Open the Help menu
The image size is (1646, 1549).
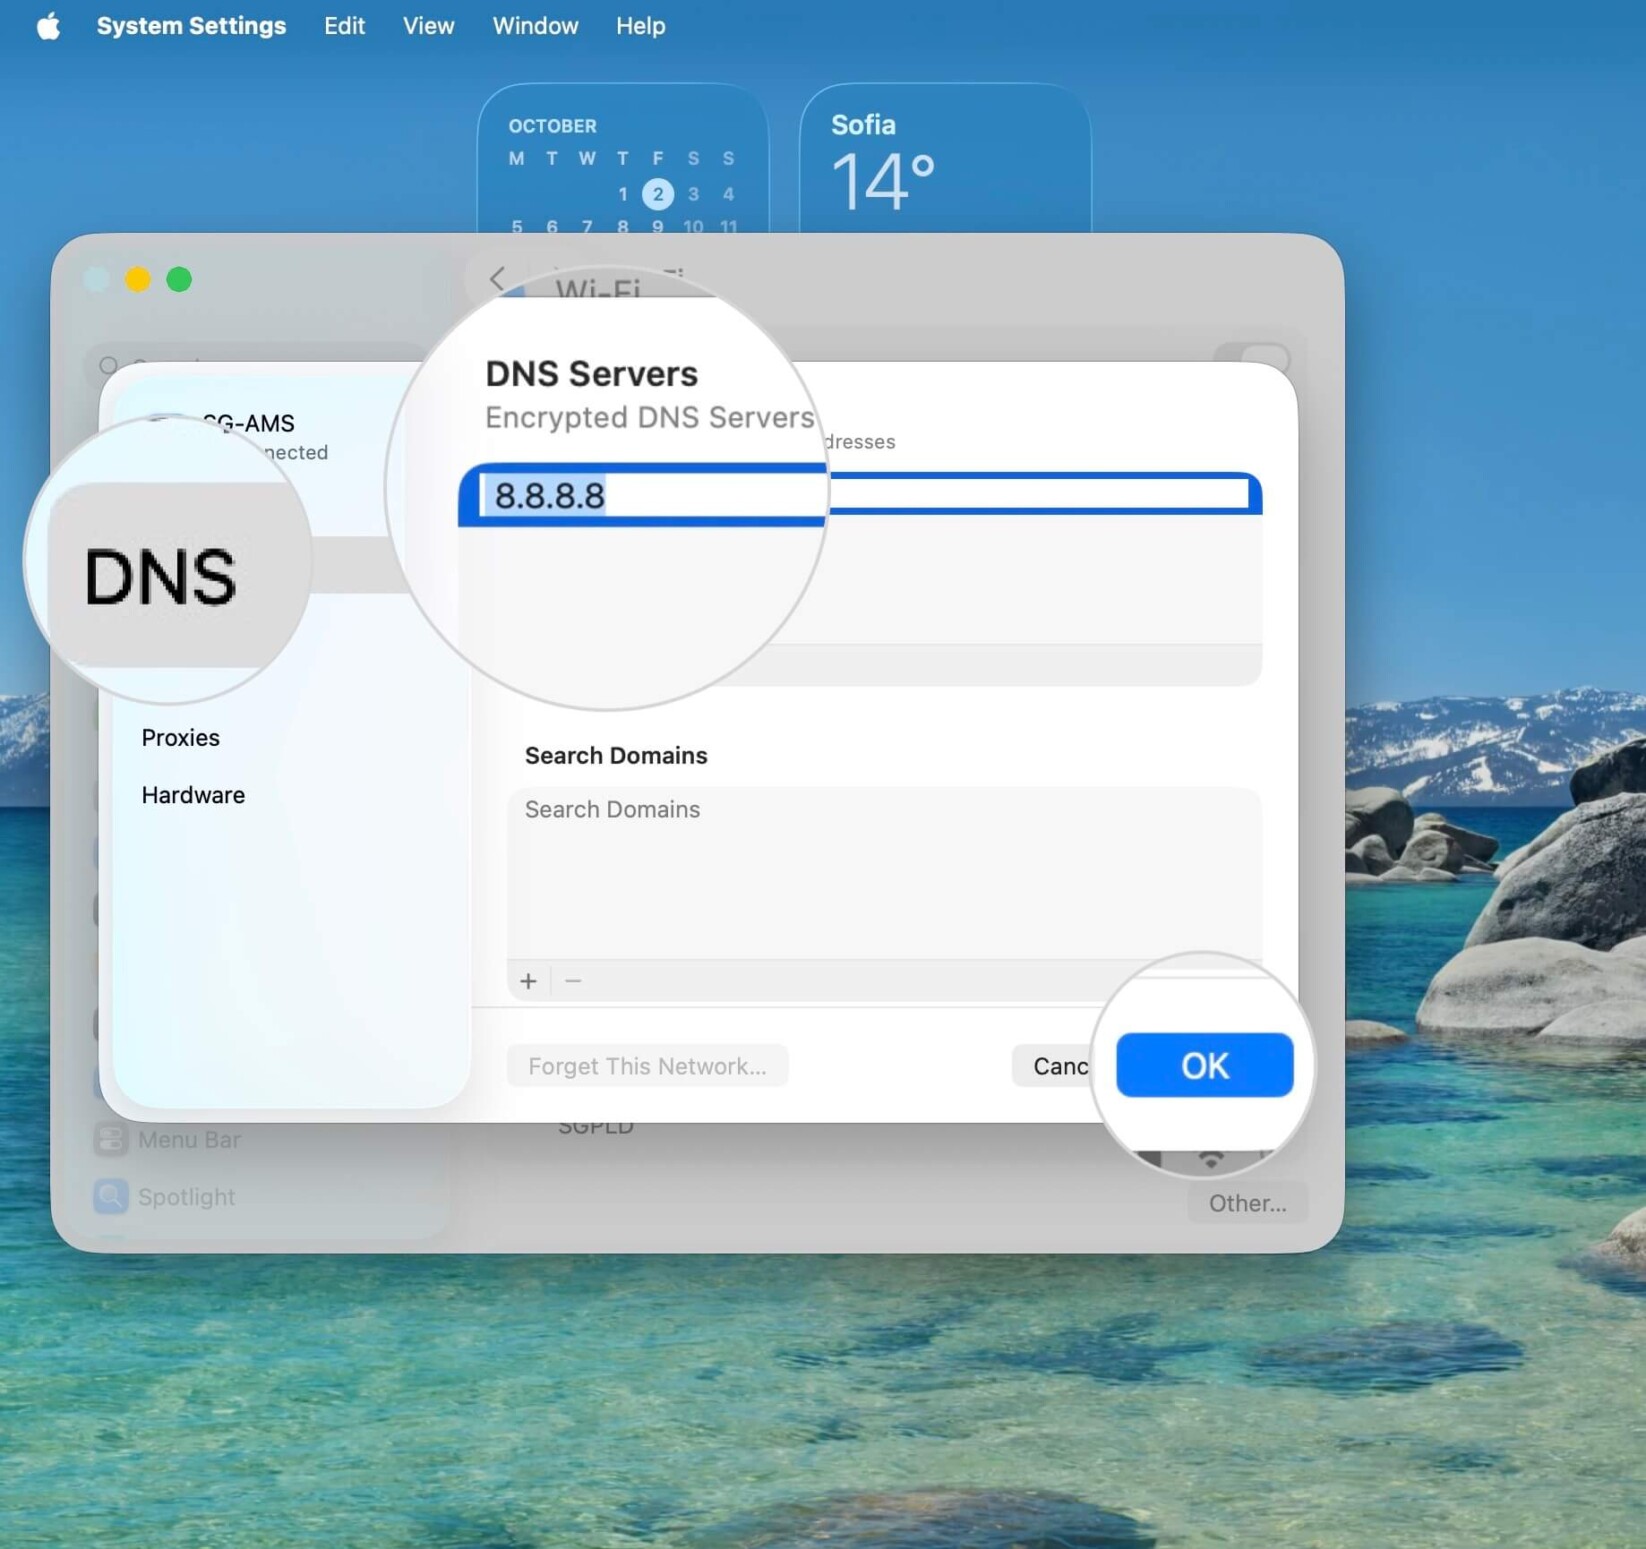tap(640, 26)
